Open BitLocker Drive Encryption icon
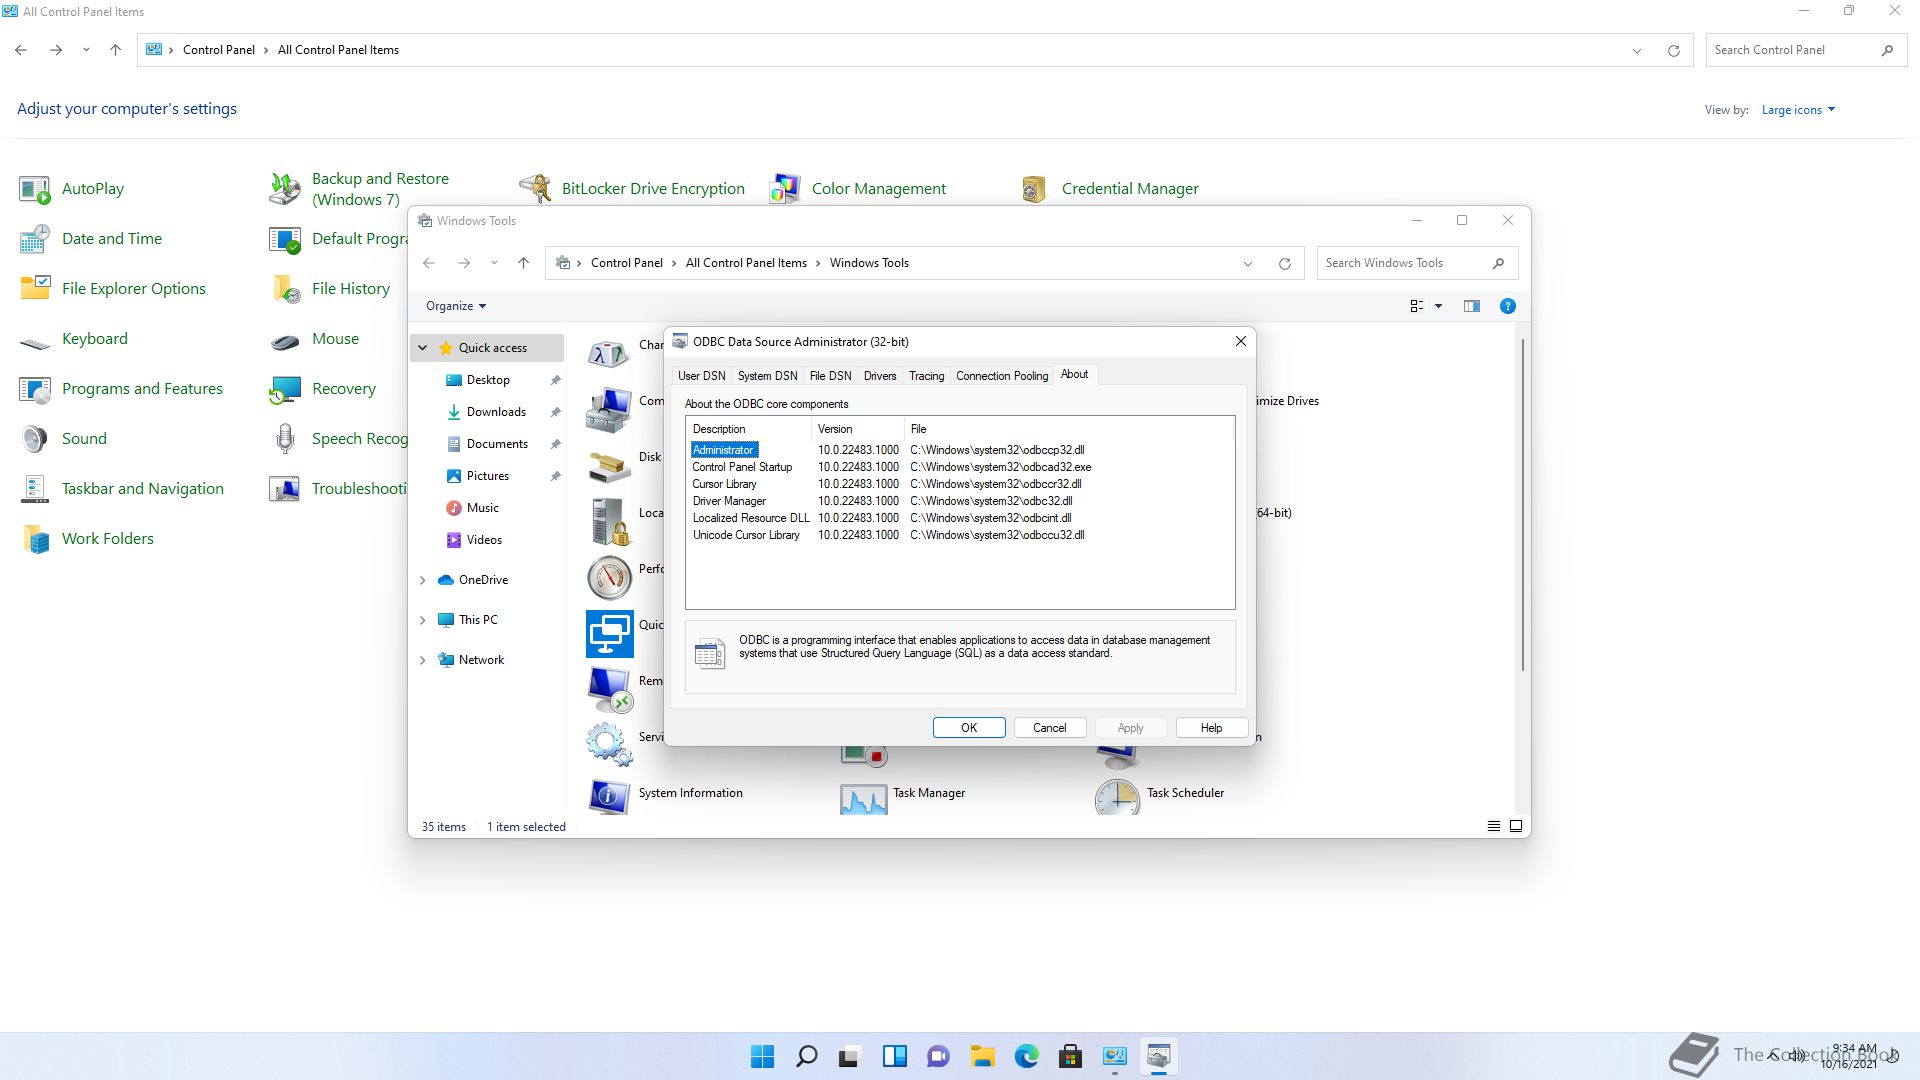 535,189
